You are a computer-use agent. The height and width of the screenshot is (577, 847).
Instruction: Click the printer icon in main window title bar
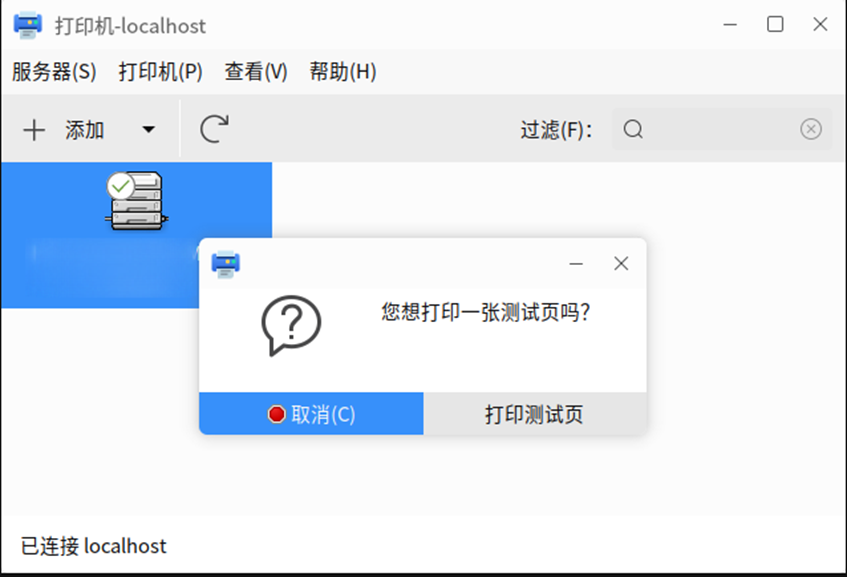click(x=27, y=25)
